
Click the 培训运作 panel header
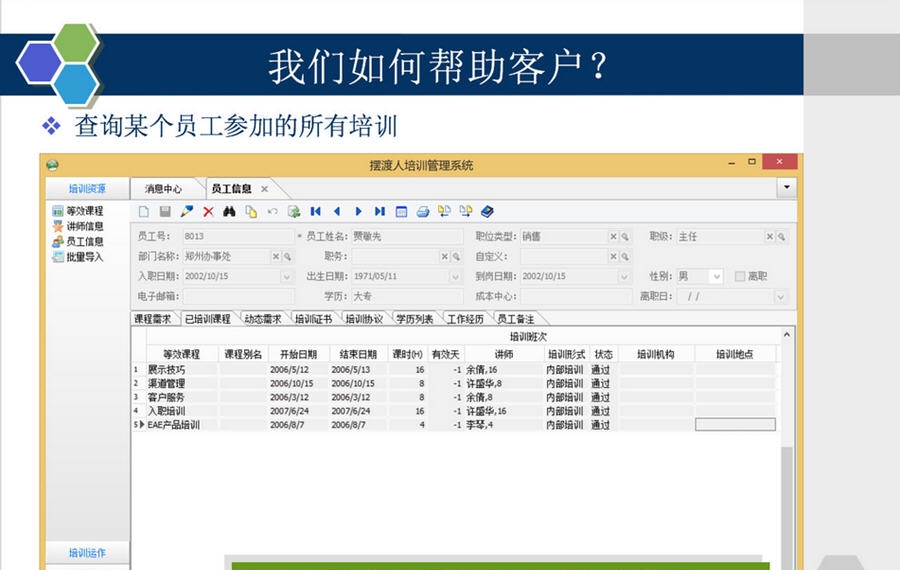tap(87, 553)
